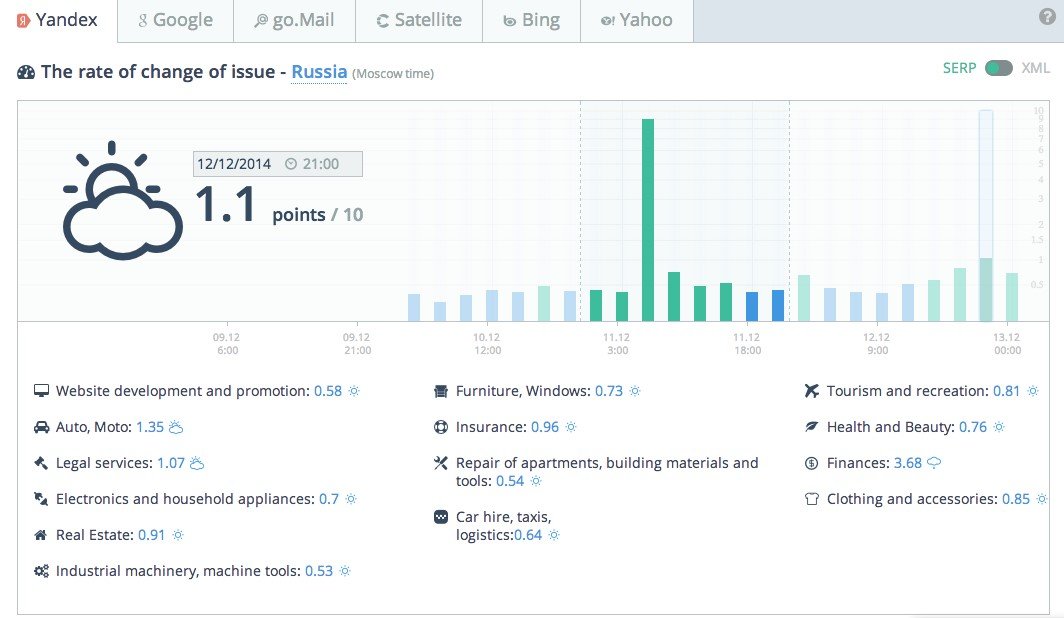This screenshot has width=1064, height=618.
Task: Click the 11.12 3:00 axis label
Action: tap(617, 344)
